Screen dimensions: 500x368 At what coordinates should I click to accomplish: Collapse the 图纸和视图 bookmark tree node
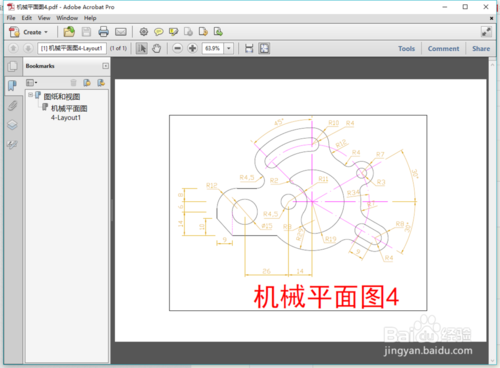(30, 95)
